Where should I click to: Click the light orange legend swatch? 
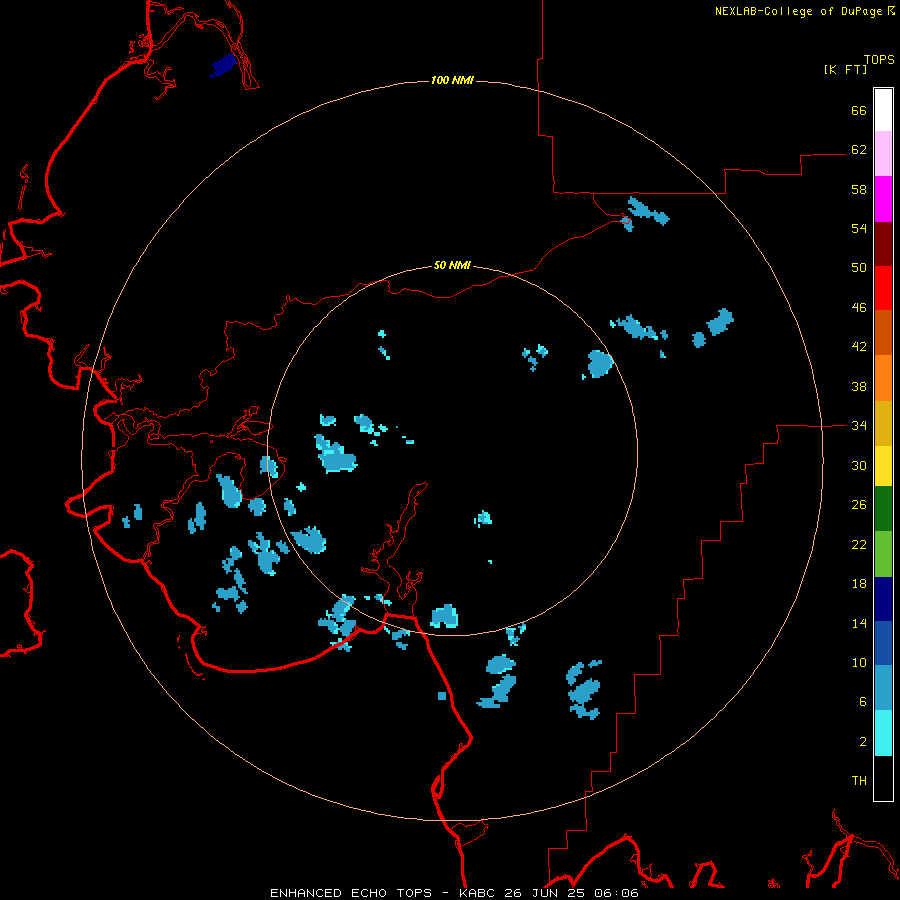(883, 378)
